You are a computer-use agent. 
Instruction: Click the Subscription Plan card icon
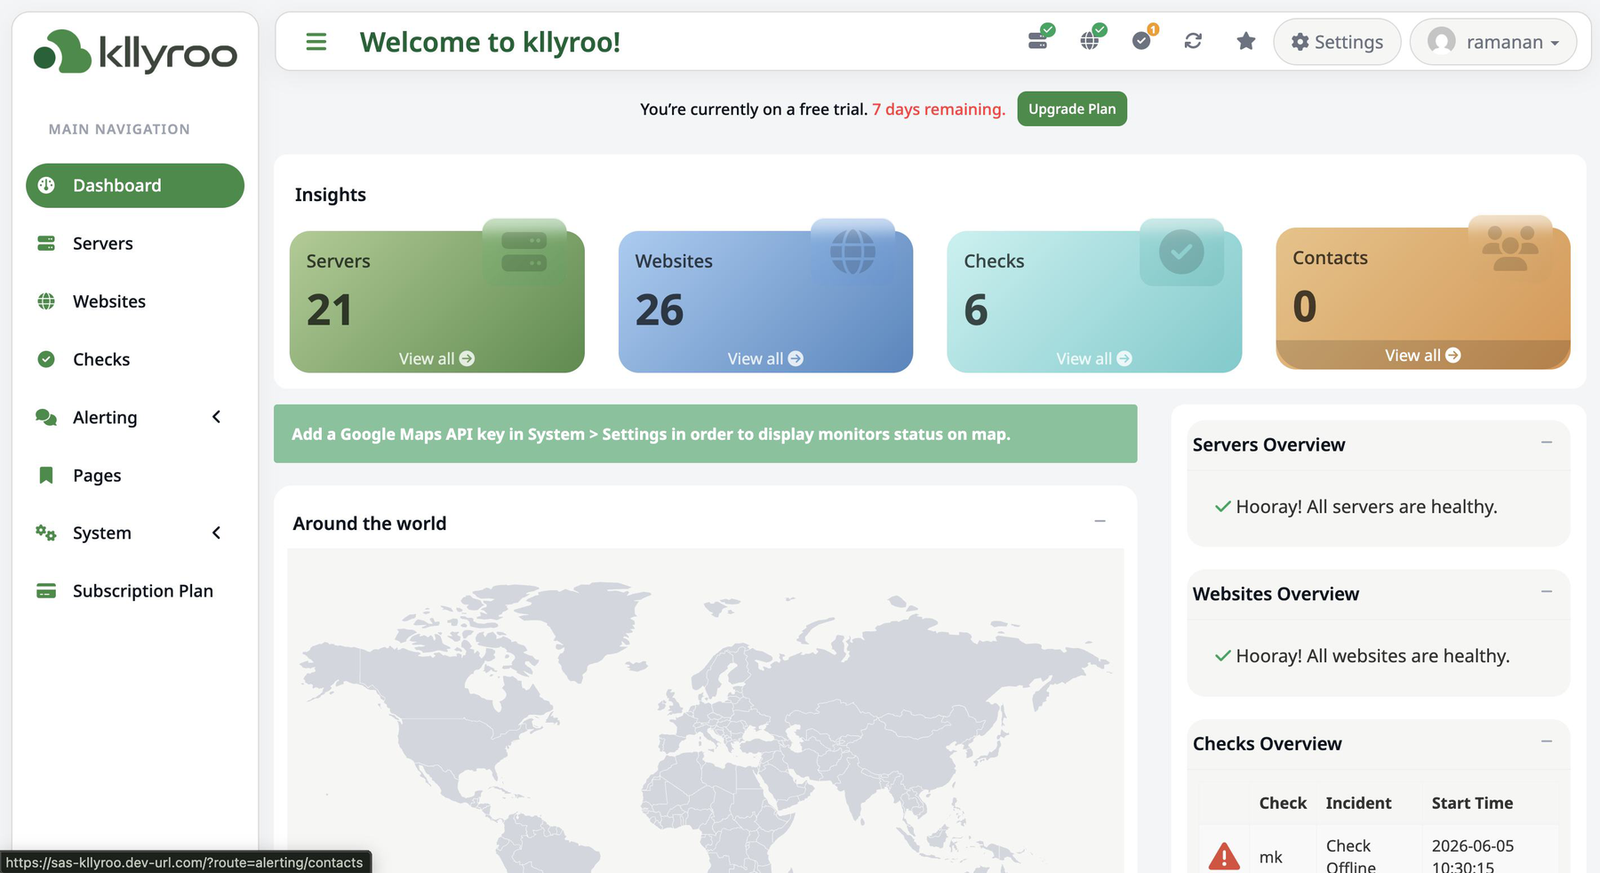point(46,591)
